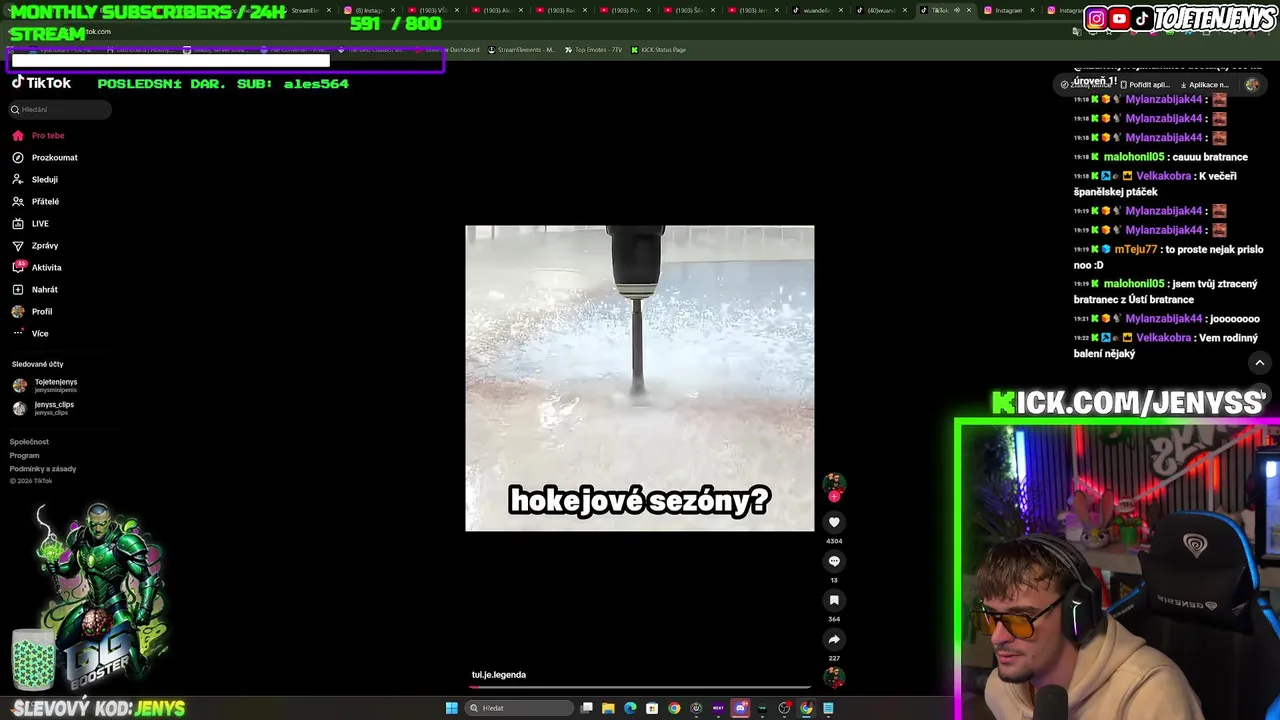Go to previous video with up chevron
1280x720 pixels.
click(1260, 363)
